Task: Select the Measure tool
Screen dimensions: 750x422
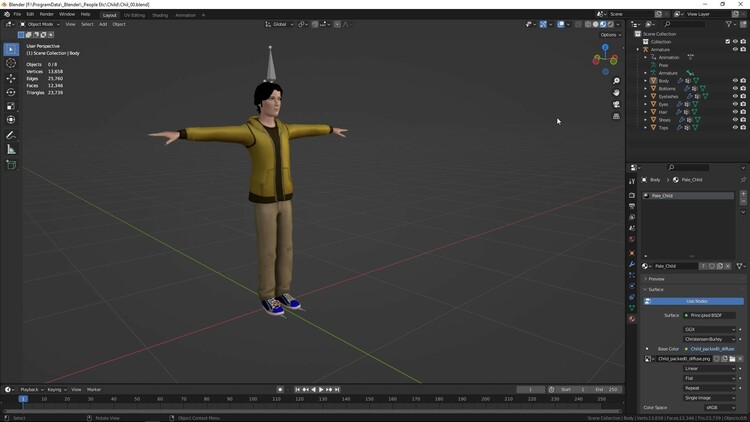Action: 11,149
